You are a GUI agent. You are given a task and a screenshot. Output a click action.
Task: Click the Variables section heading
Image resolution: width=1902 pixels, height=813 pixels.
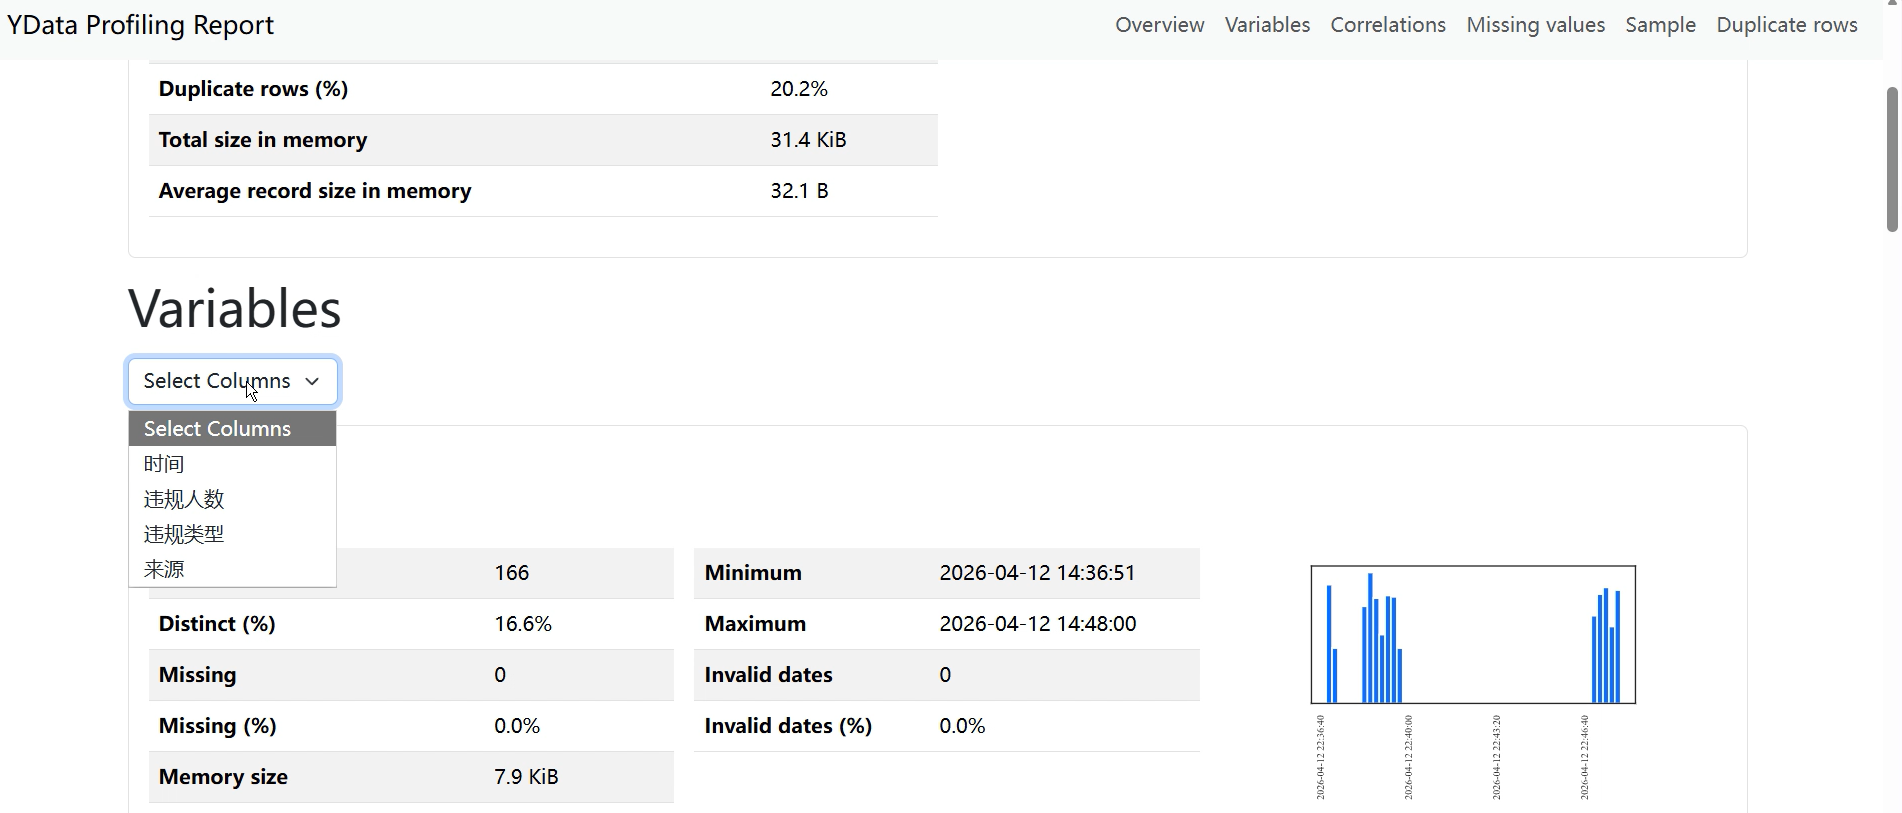[x=235, y=308]
